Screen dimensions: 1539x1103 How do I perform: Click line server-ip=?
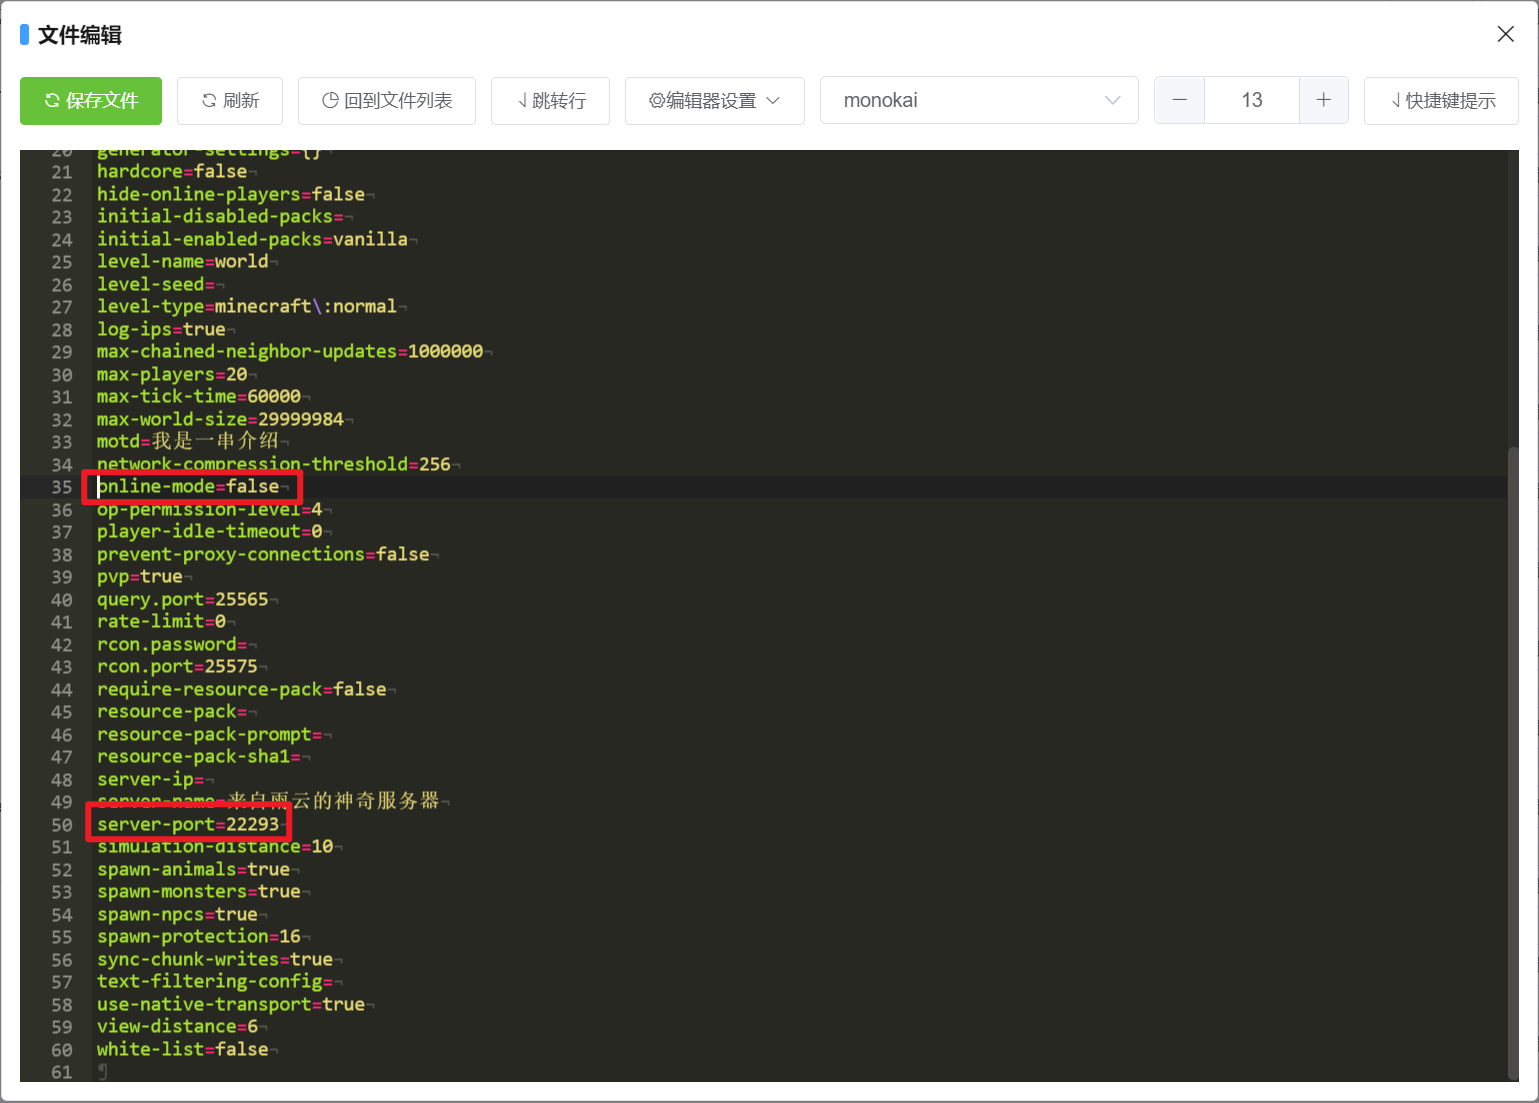click(150, 780)
